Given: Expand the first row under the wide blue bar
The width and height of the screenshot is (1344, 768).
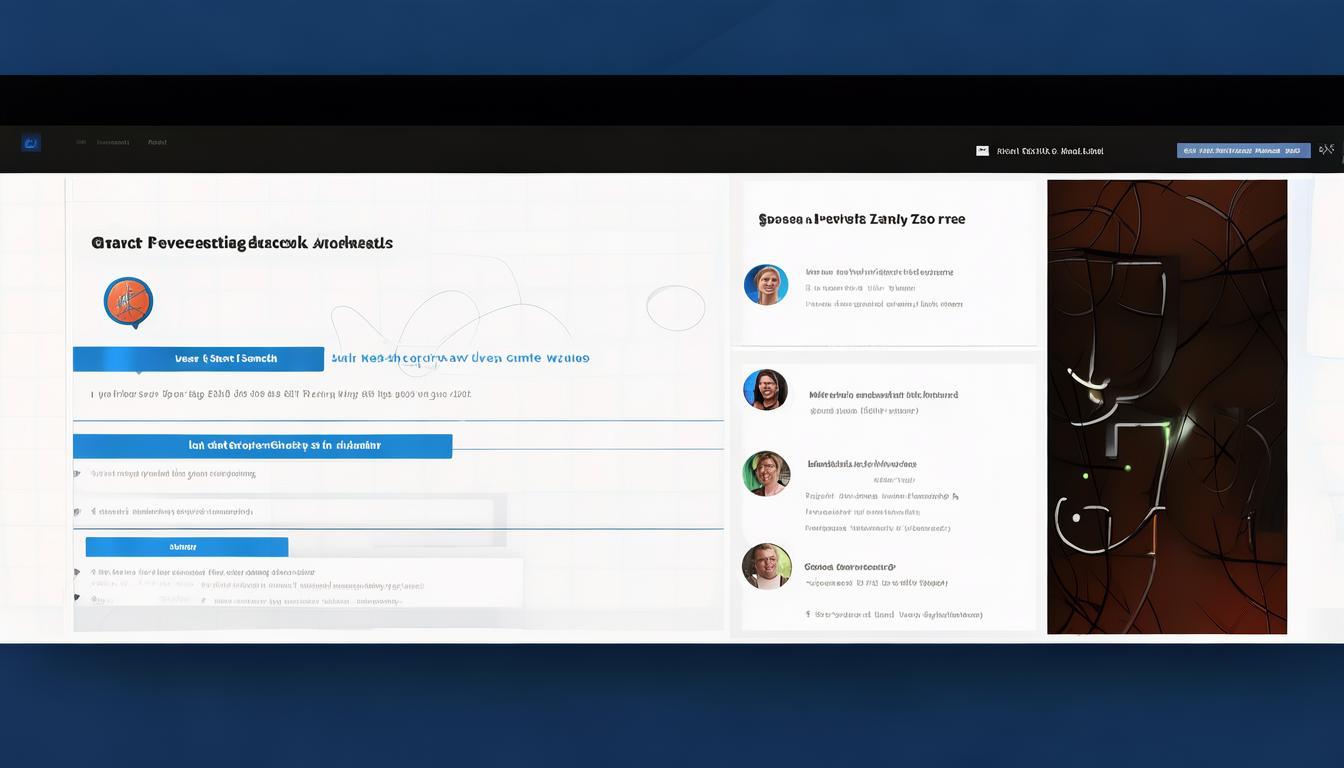Looking at the screenshot, I should pos(77,474).
